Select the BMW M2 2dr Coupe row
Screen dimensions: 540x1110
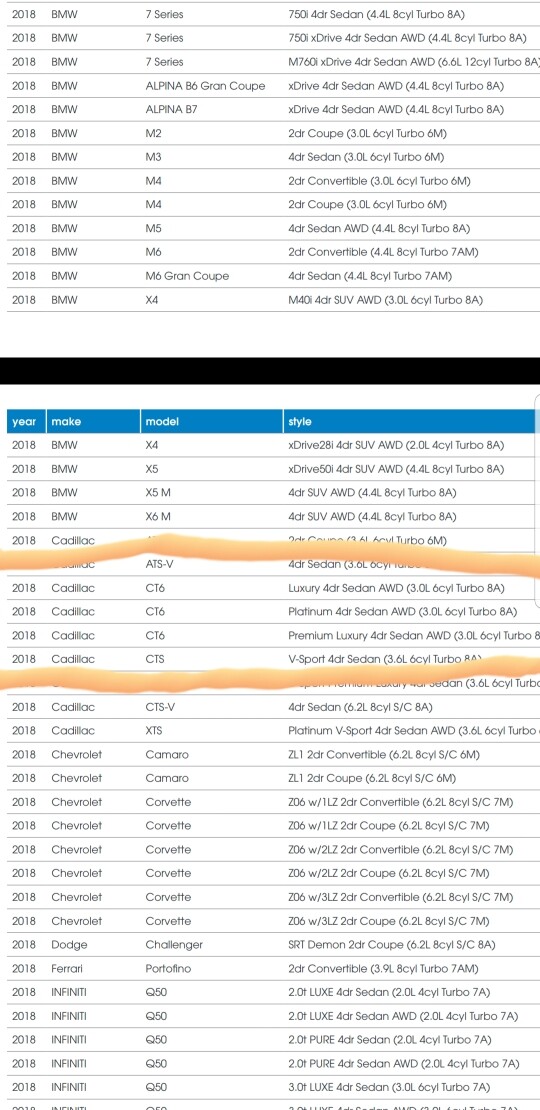270,133
